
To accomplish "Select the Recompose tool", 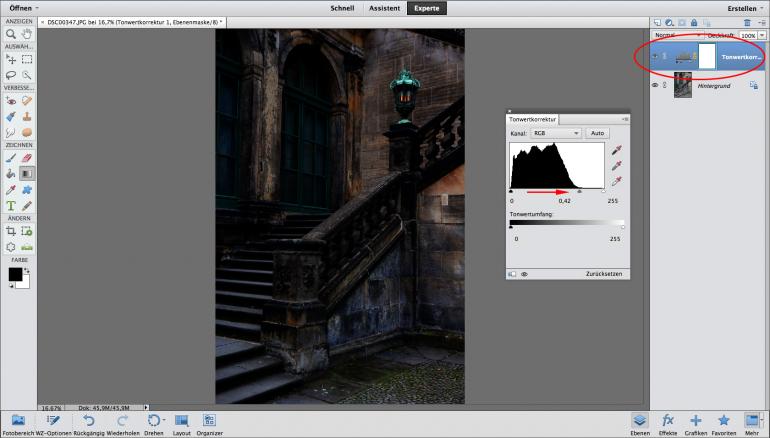I will point(27,231).
